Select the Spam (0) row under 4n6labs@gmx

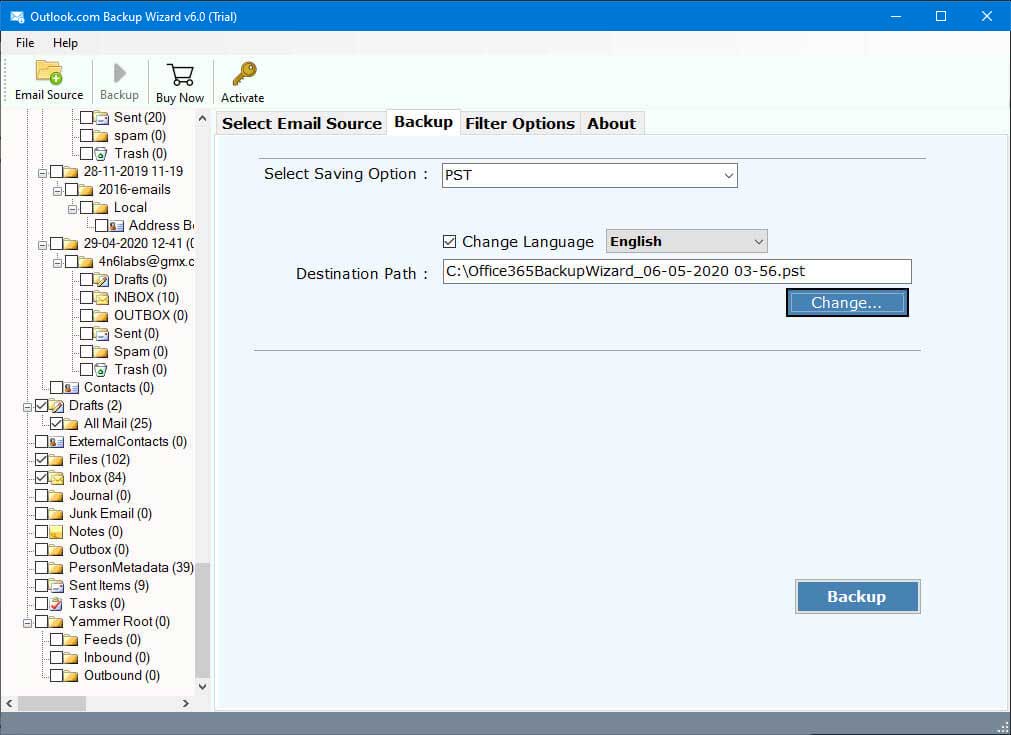[141, 352]
